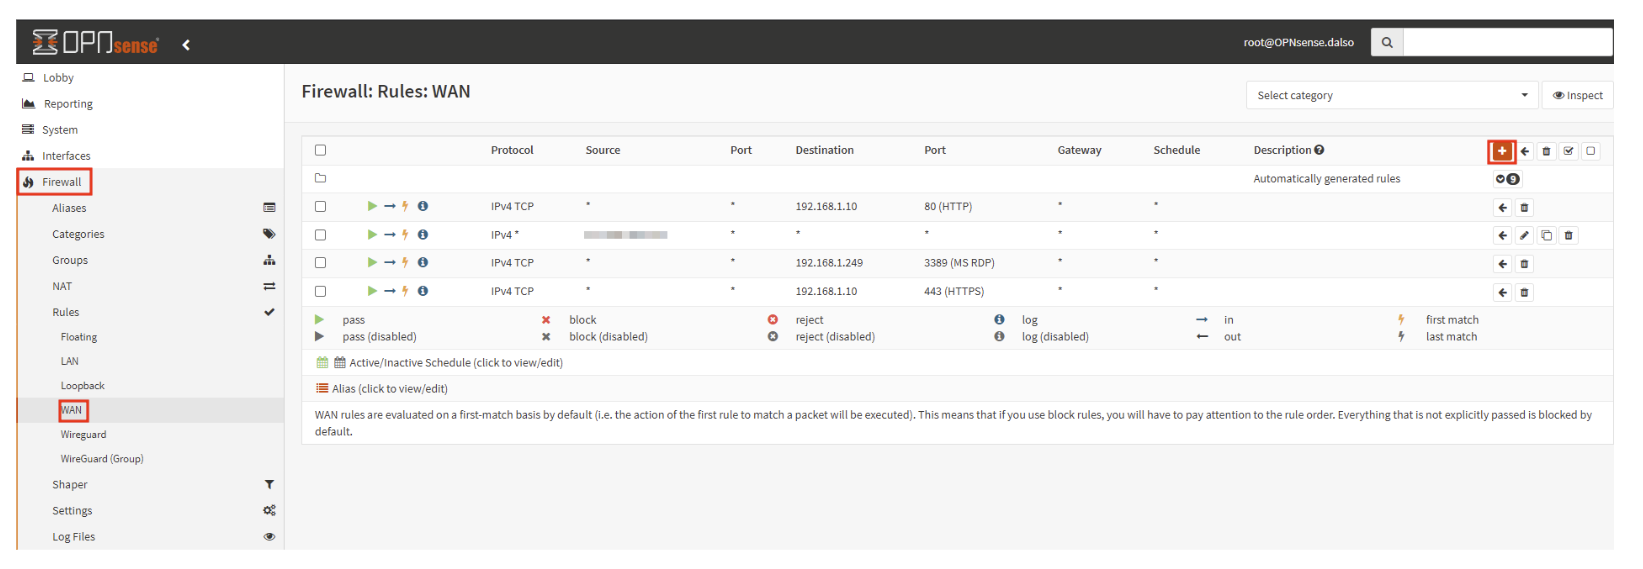This screenshot has width=1643, height=569.
Task: Delete the IPv4 * rule
Action: (1569, 236)
